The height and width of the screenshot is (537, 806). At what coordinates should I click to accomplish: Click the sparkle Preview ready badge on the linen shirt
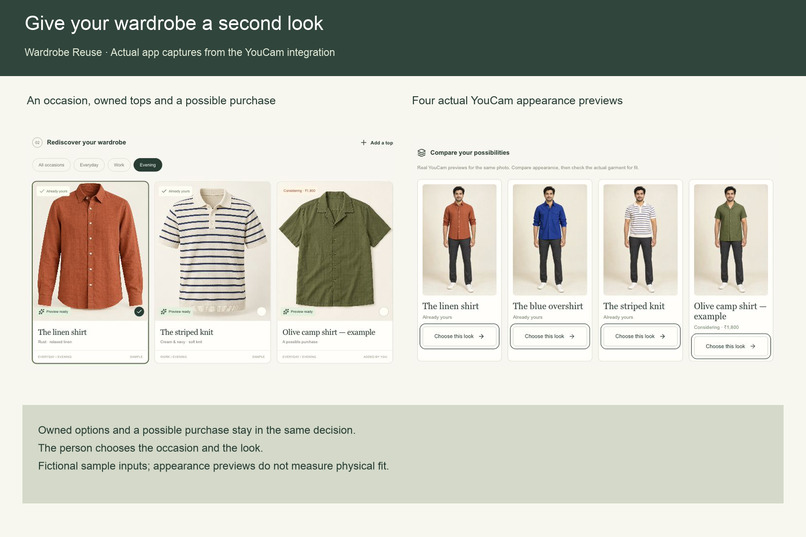pos(53,311)
